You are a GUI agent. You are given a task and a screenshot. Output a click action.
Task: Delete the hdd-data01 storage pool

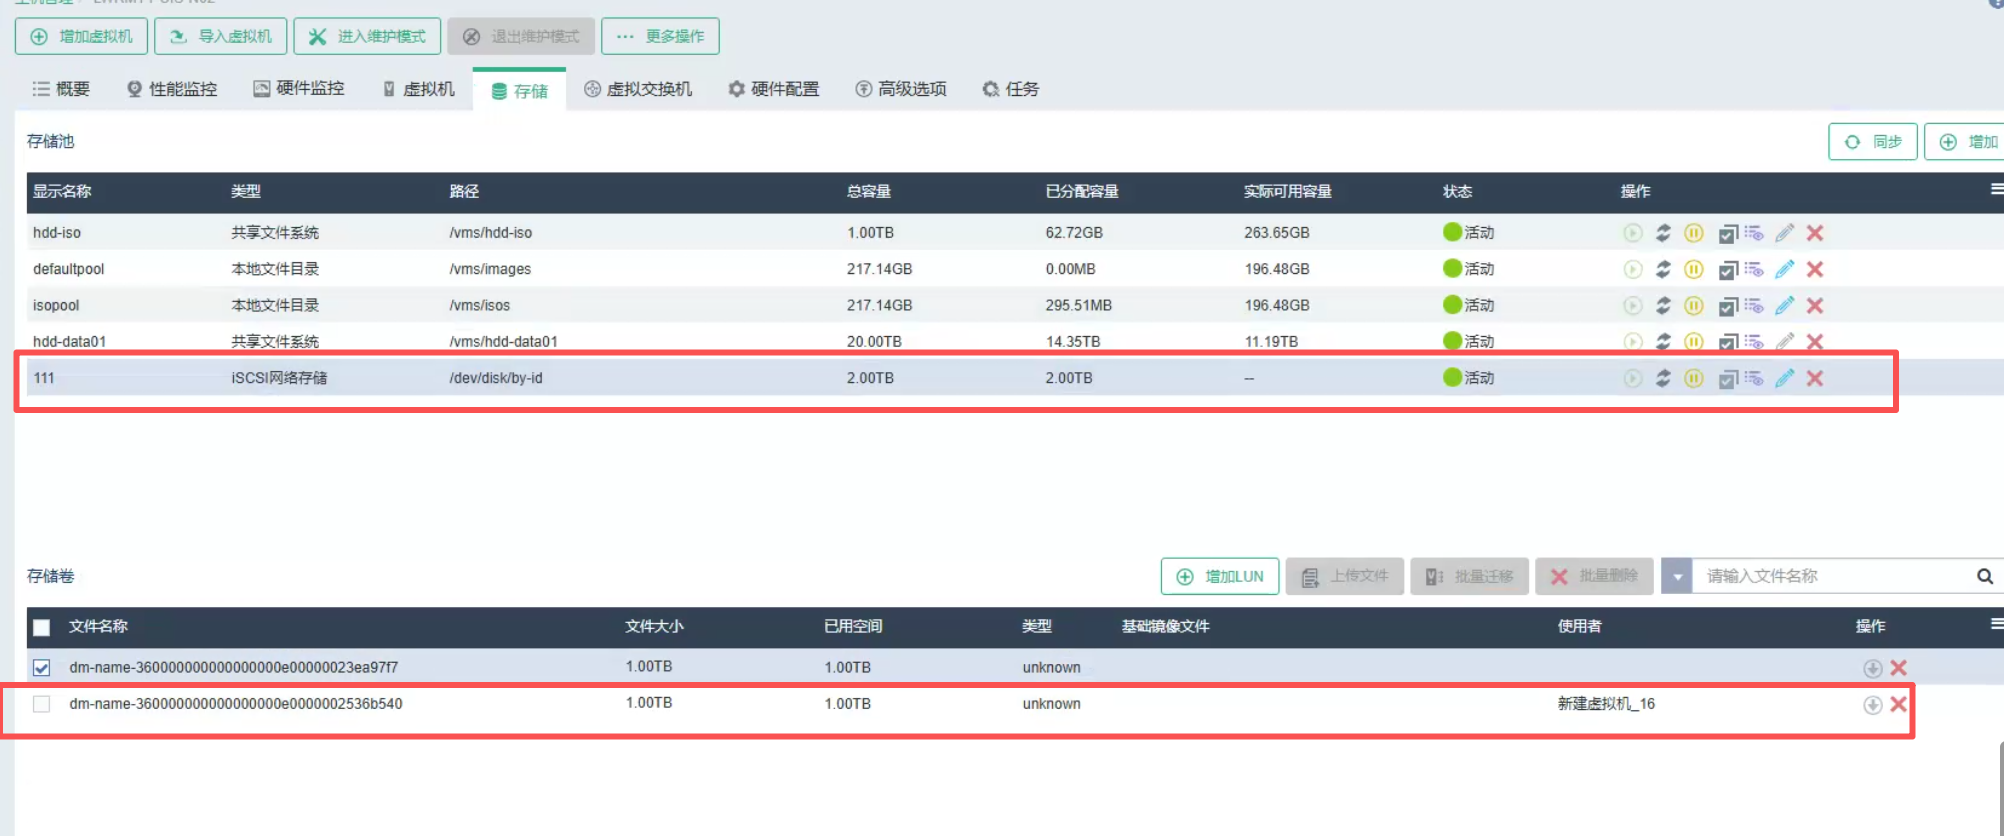[1815, 342]
